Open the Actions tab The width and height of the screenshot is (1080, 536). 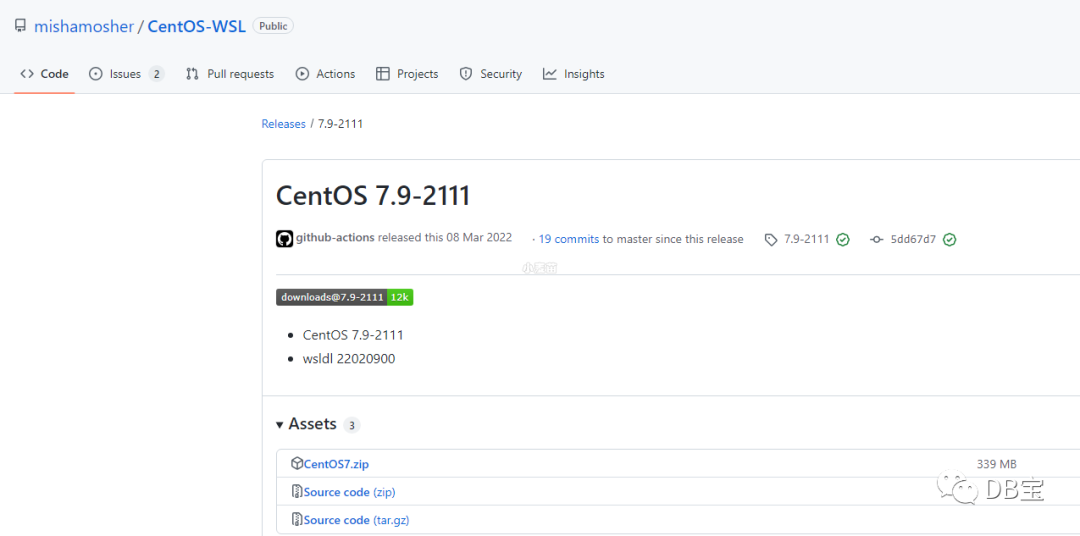tap(325, 74)
